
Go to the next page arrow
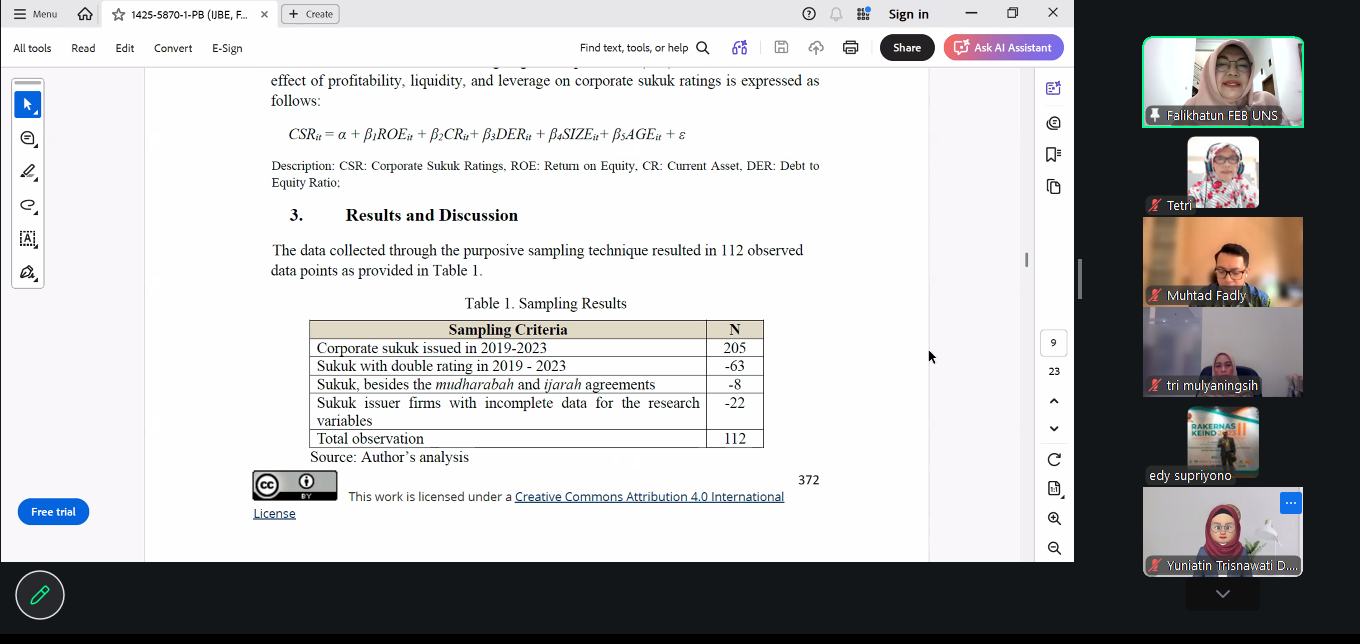point(1054,429)
